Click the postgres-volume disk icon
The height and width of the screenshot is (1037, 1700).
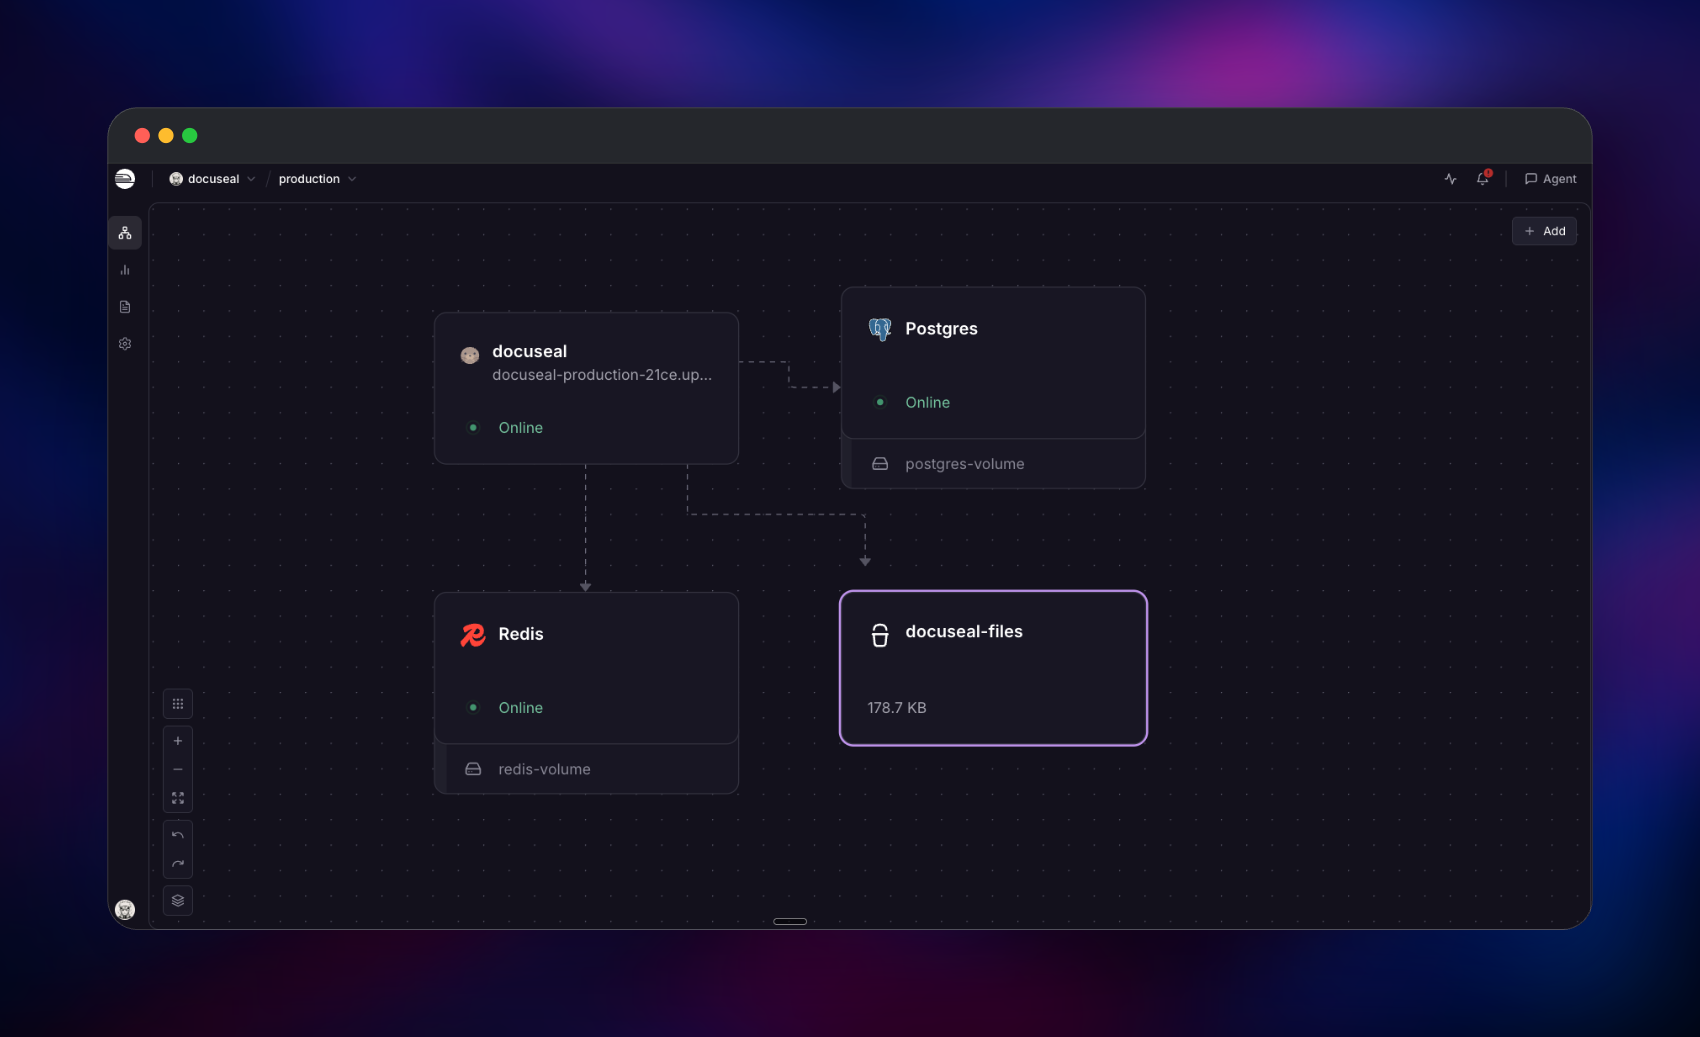coord(880,464)
